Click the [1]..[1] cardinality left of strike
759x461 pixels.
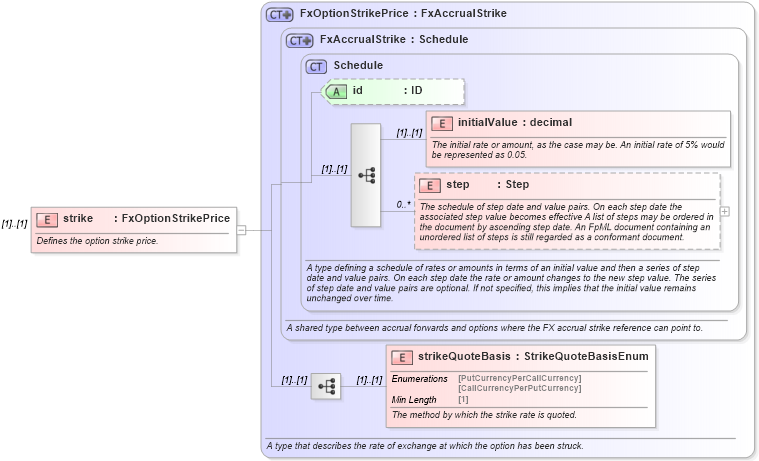click(15, 224)
